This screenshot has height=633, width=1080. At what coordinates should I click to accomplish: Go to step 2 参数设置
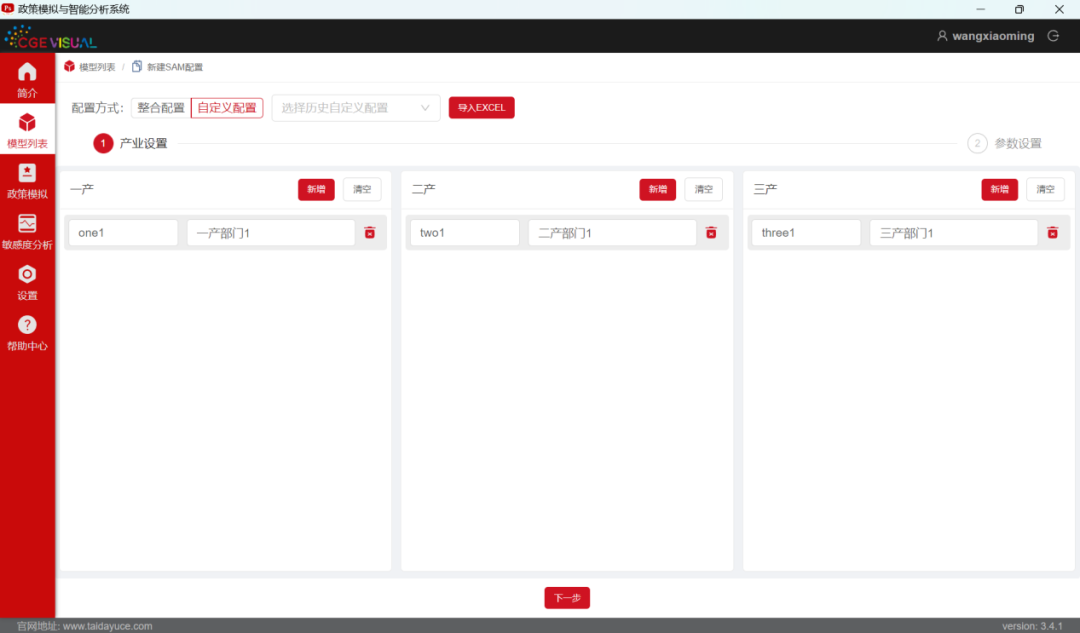click(x=1005, y=143)
